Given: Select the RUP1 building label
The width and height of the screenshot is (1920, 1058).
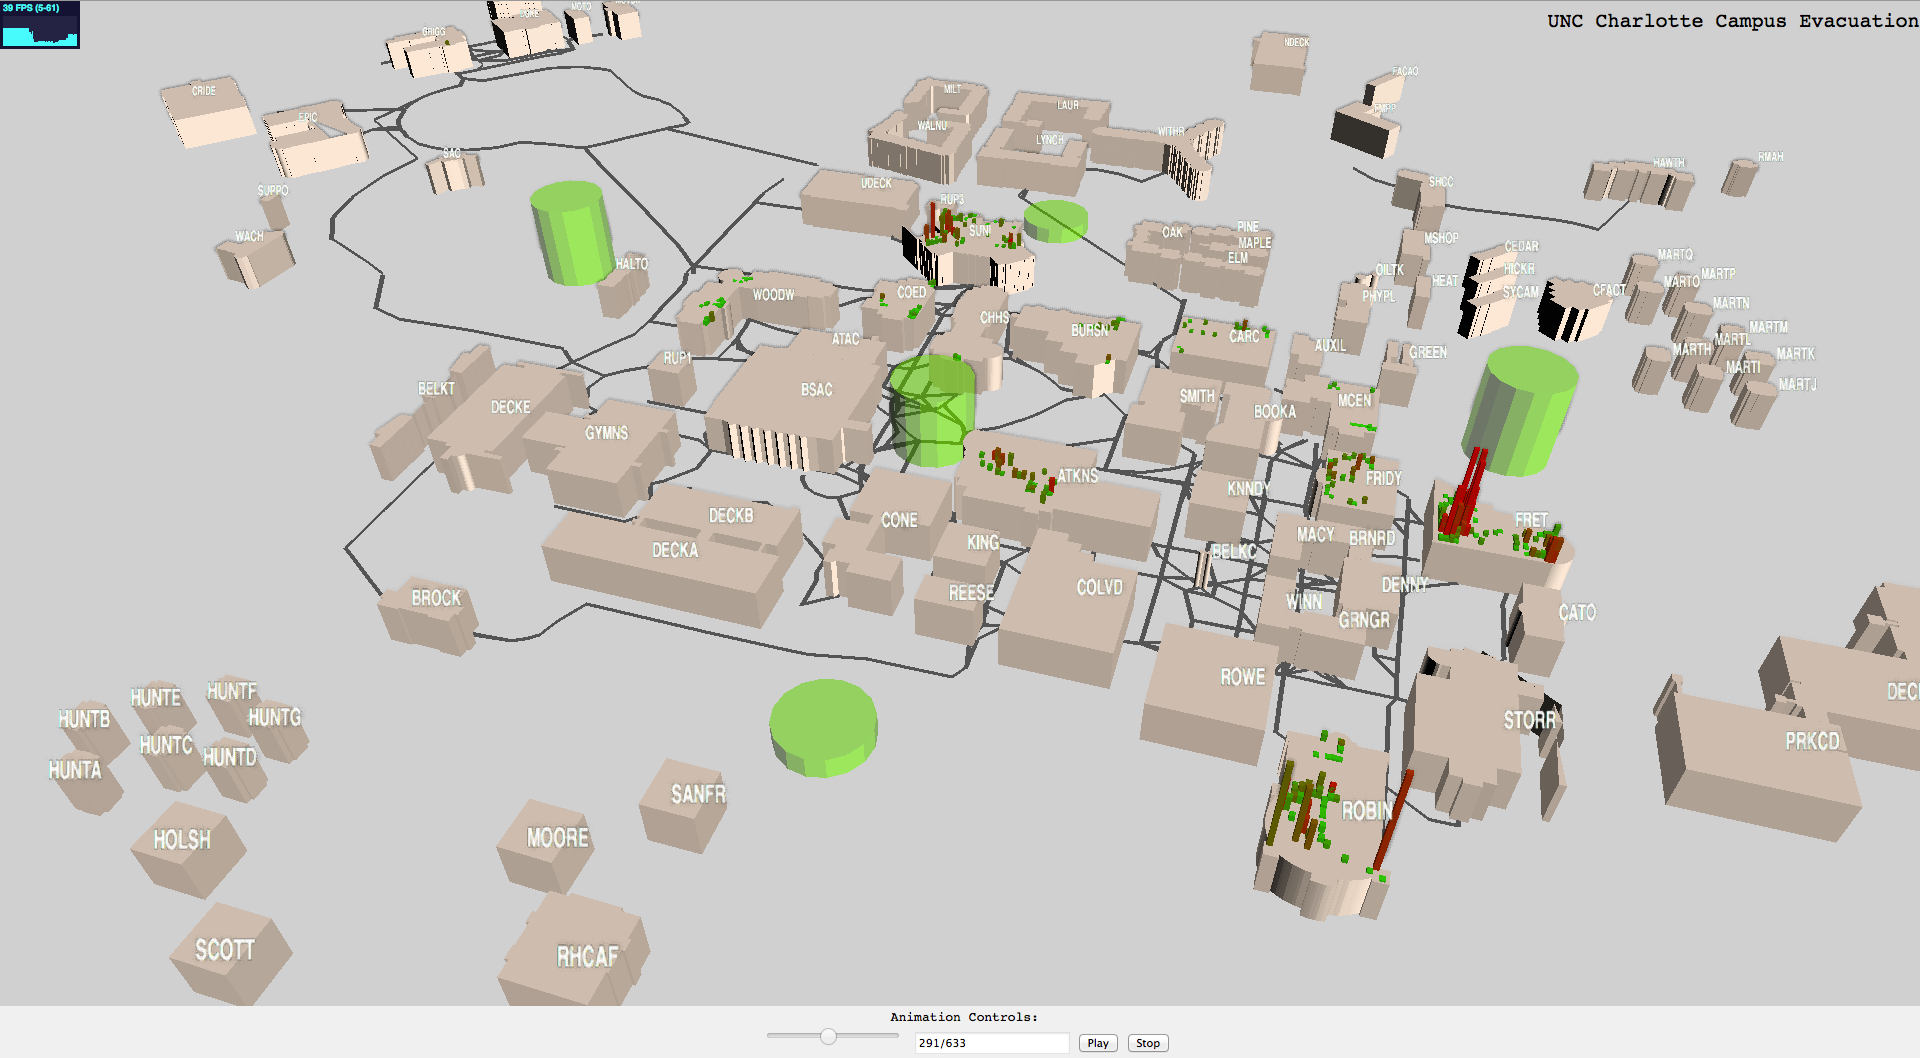Looking at the screenshot, I should pyautogui.click(x=677, y=358).
